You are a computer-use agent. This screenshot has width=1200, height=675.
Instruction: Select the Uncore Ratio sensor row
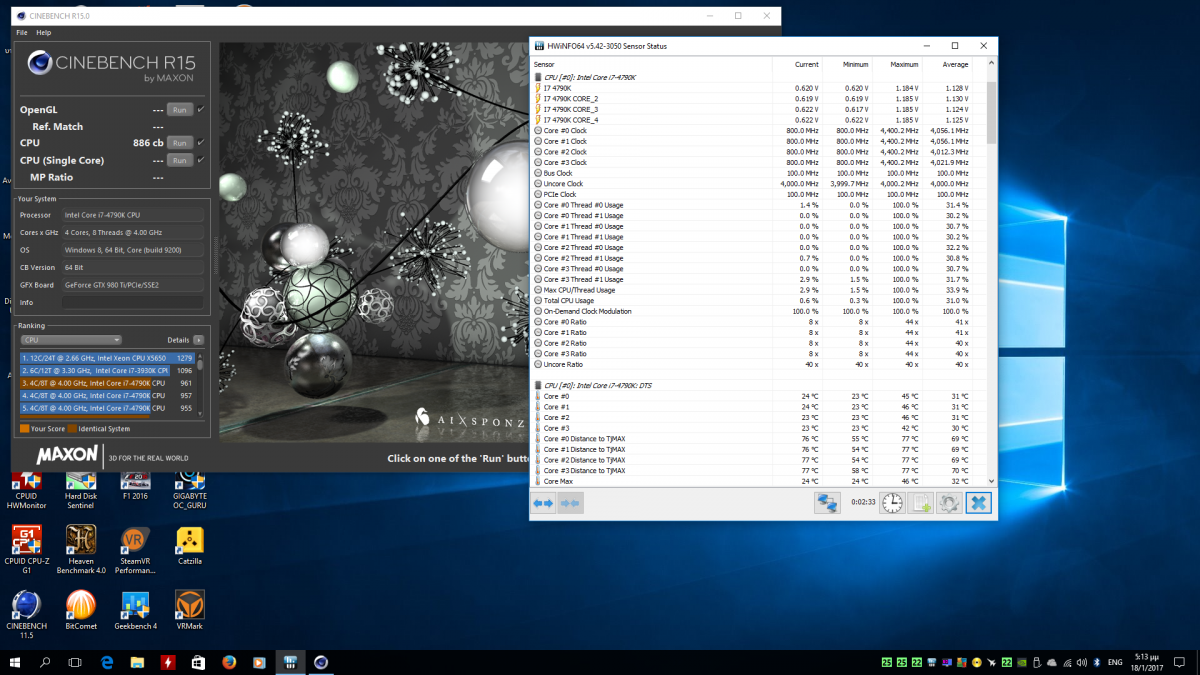point(759,364)
